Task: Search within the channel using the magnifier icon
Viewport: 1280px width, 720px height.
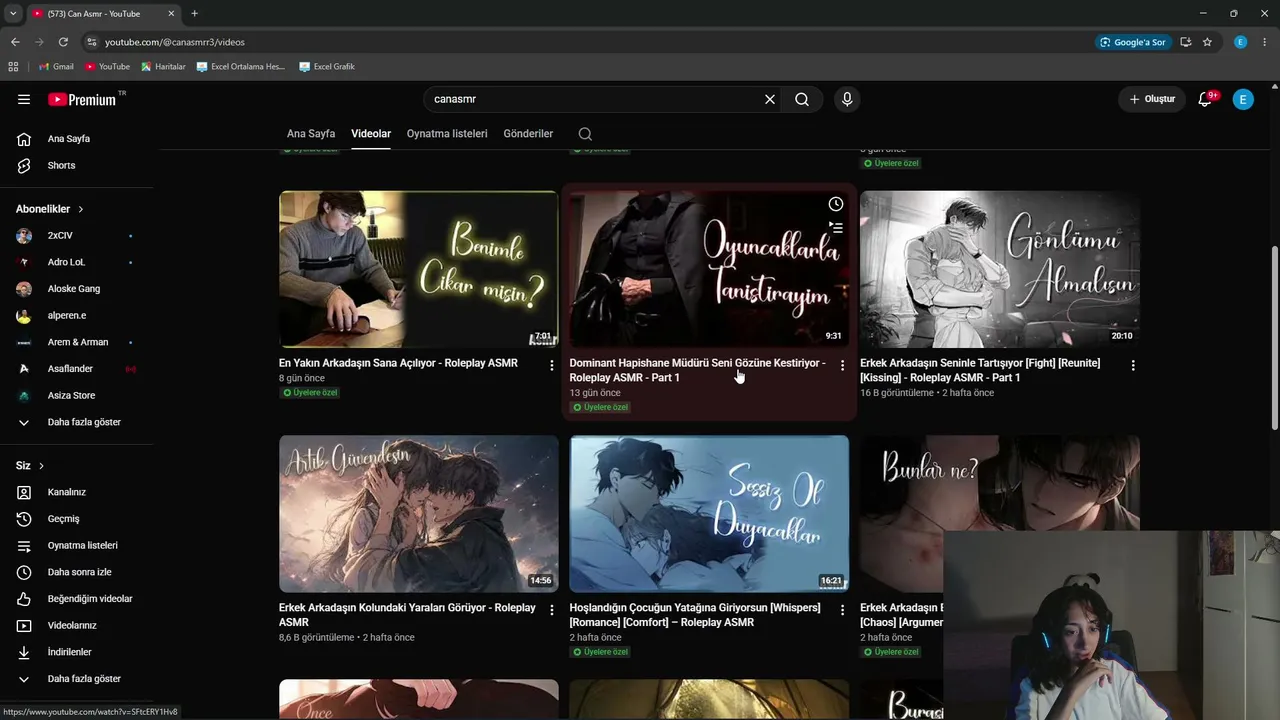Action: pyautogui.click(x=585, y=134)
